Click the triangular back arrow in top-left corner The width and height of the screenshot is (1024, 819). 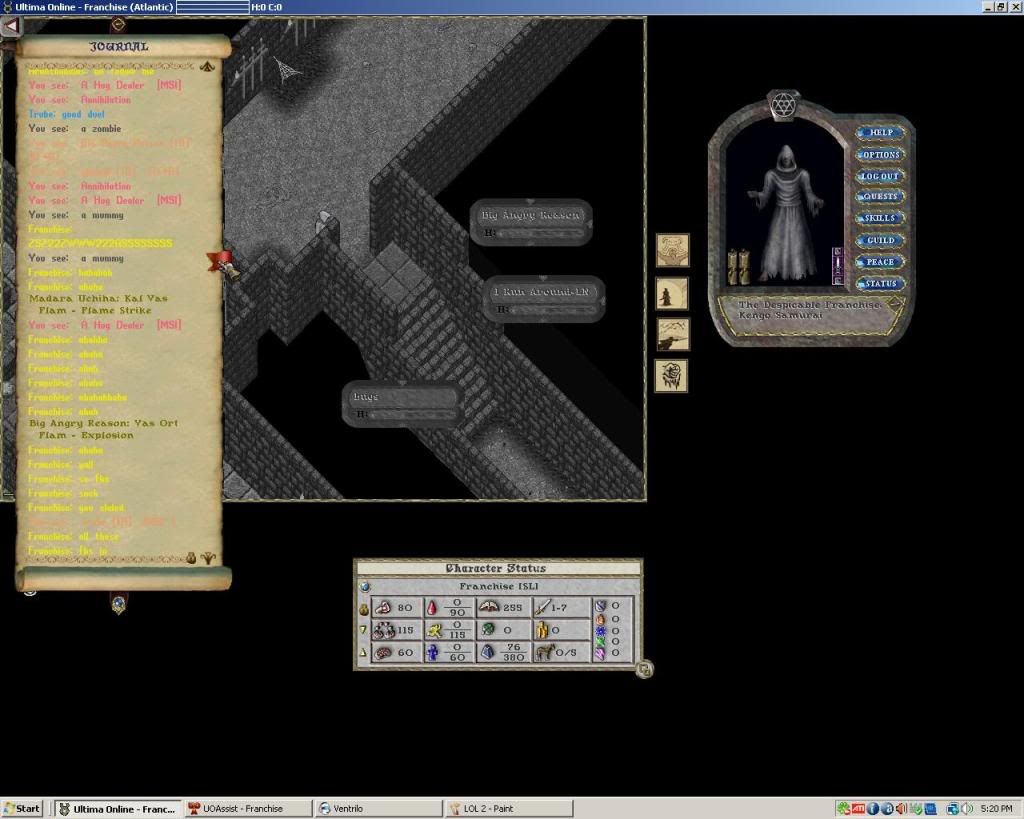pyautogui.click(x=11, y=26)
